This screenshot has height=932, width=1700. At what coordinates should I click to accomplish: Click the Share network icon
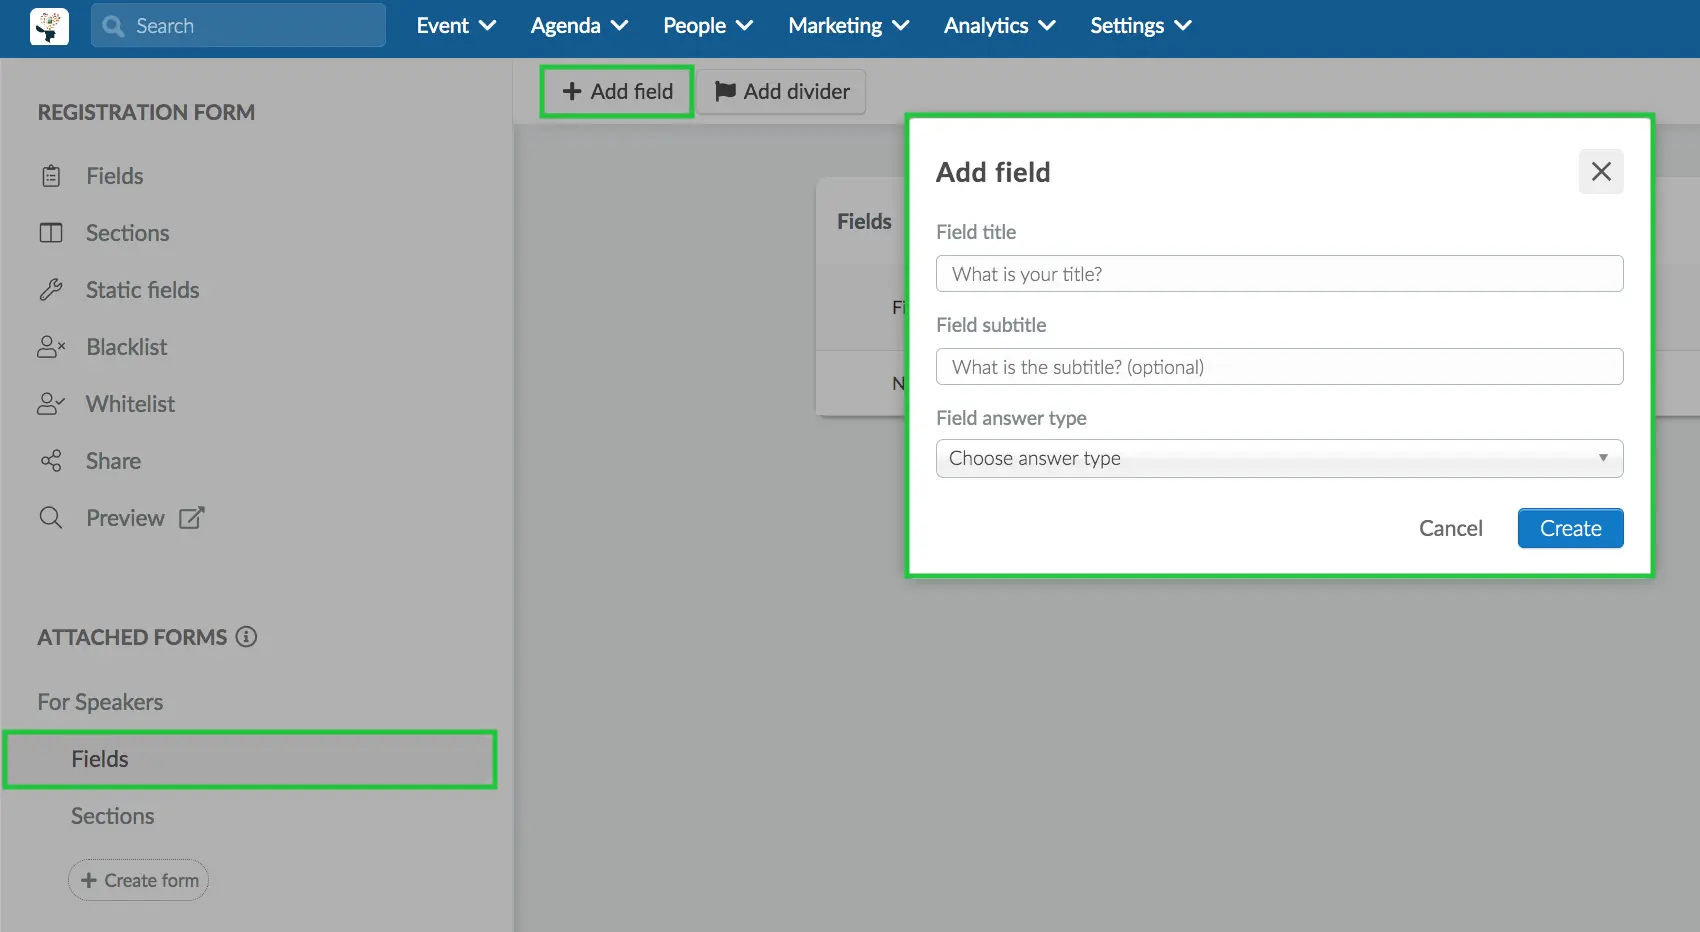point(50,460)
